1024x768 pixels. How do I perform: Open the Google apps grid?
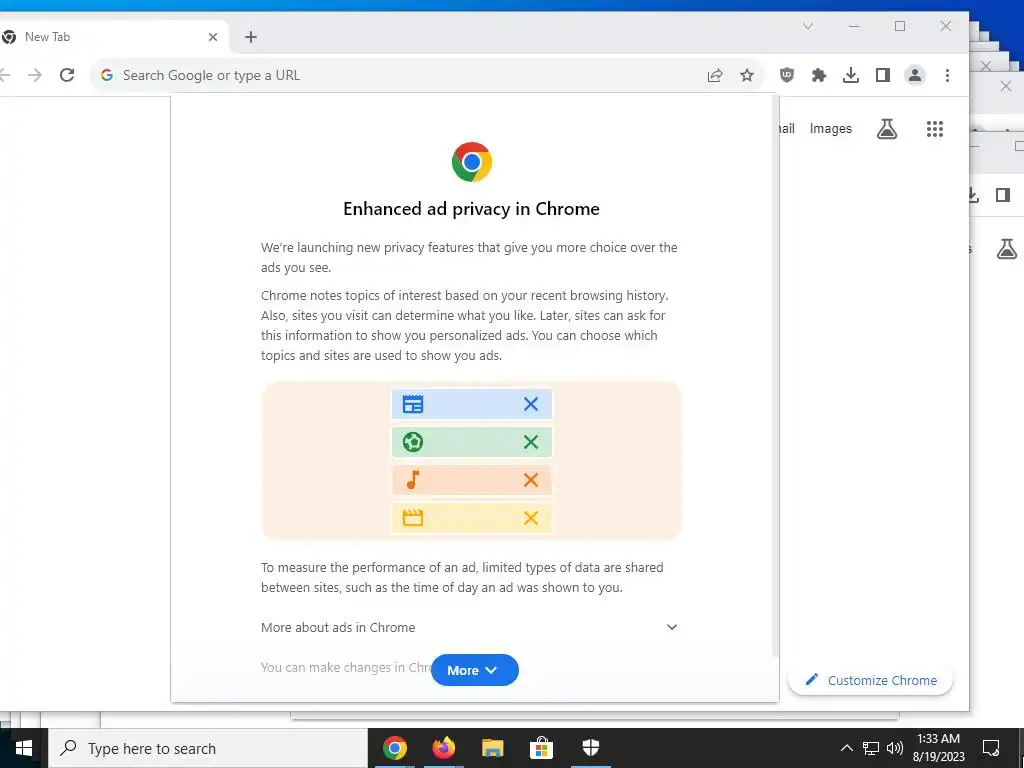click(935, 129)
